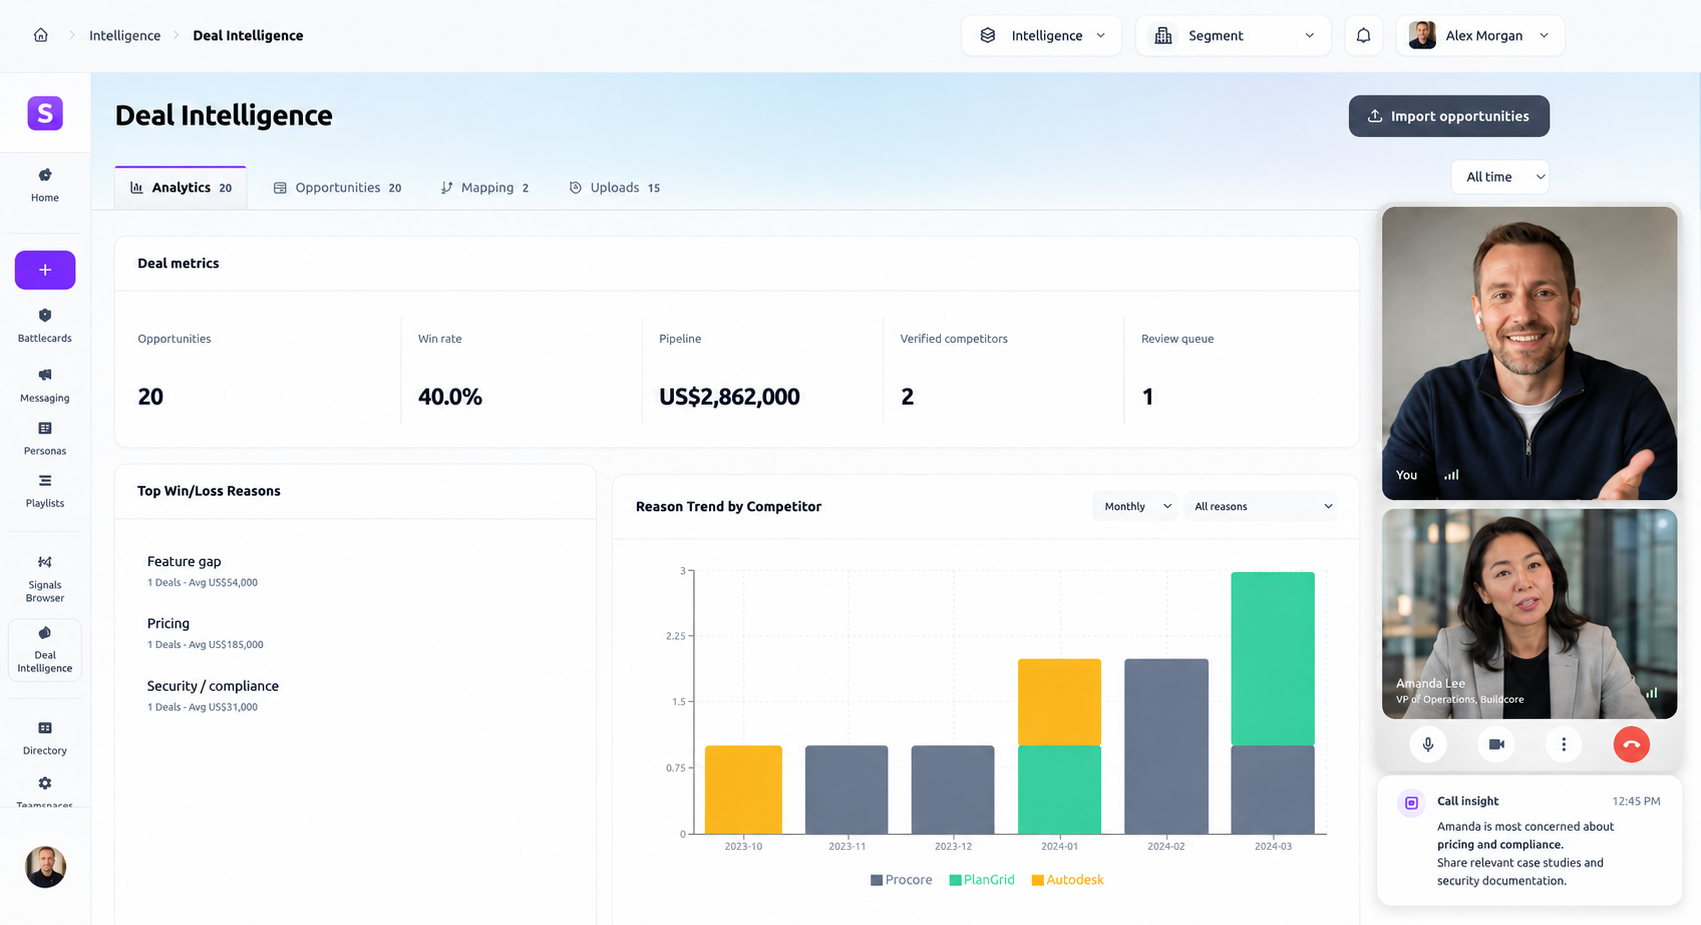Click the 2023-11 Procore bar
The height and width of the screenshot is (925, 1701).
click(x=846, y=790)
